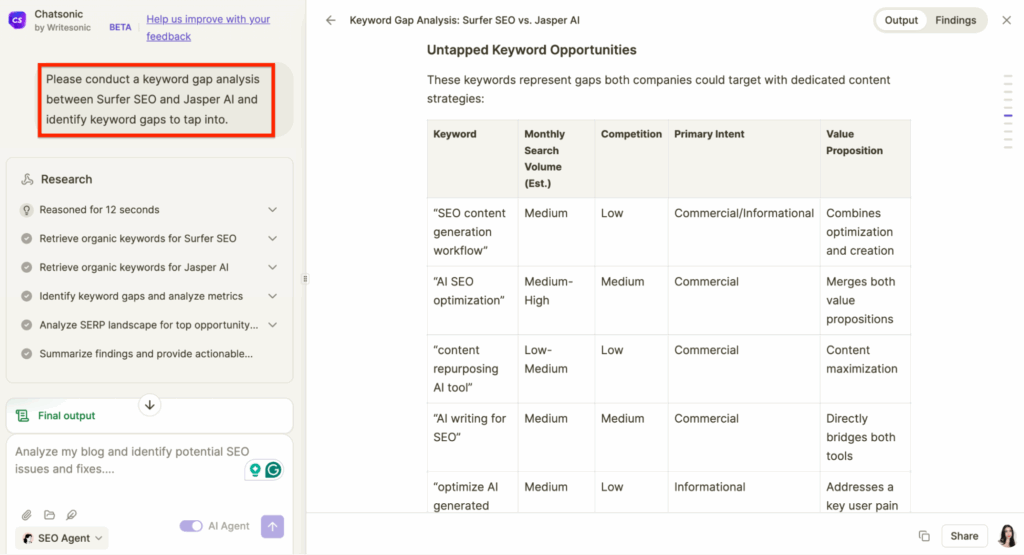Click the Untapped Keyword Opportunities heading
This screenshot has width=1024, height=555.
point(531,50)
